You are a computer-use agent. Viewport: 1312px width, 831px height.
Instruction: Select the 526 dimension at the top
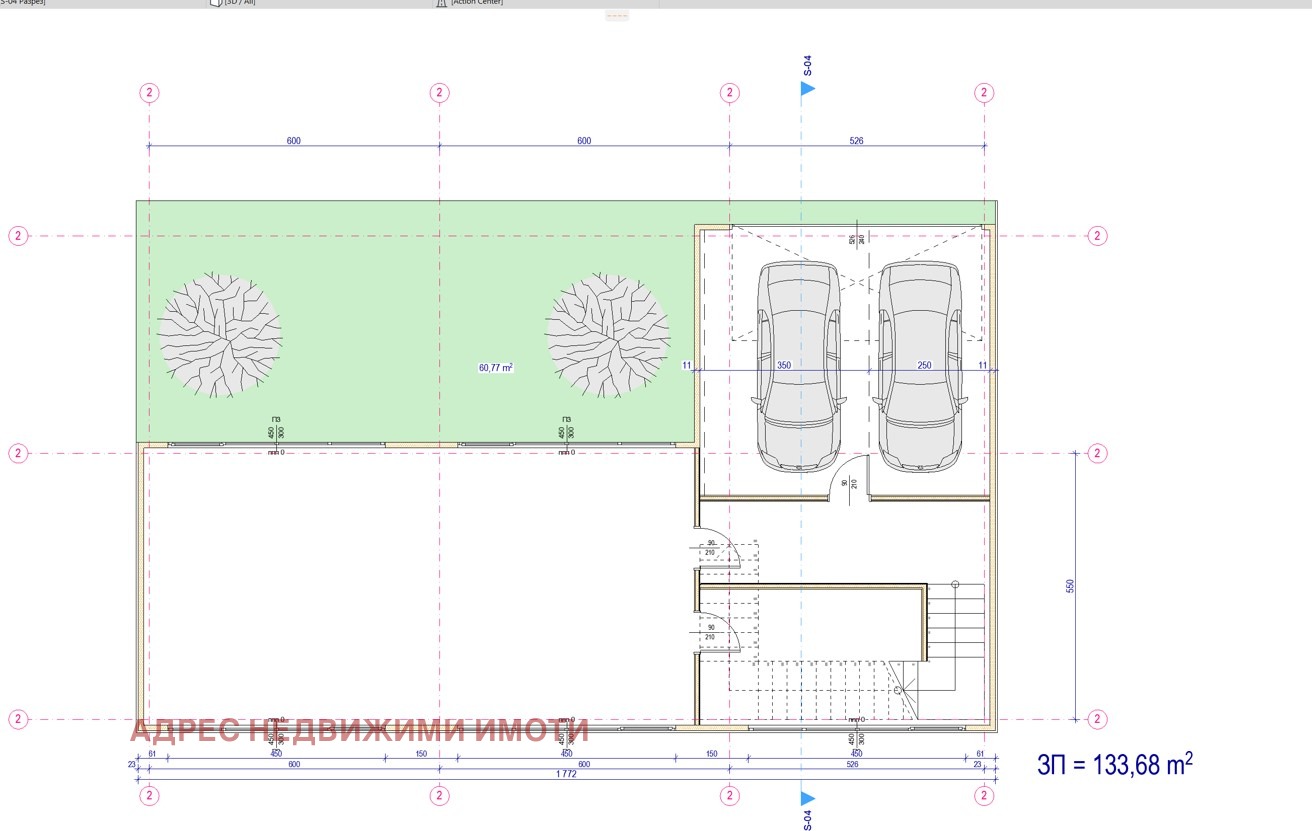pos(856,141)
